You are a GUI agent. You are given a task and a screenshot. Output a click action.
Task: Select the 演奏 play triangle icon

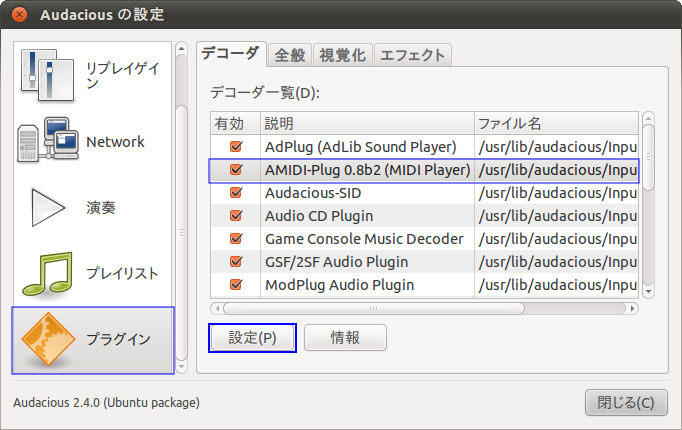point(48,207)
